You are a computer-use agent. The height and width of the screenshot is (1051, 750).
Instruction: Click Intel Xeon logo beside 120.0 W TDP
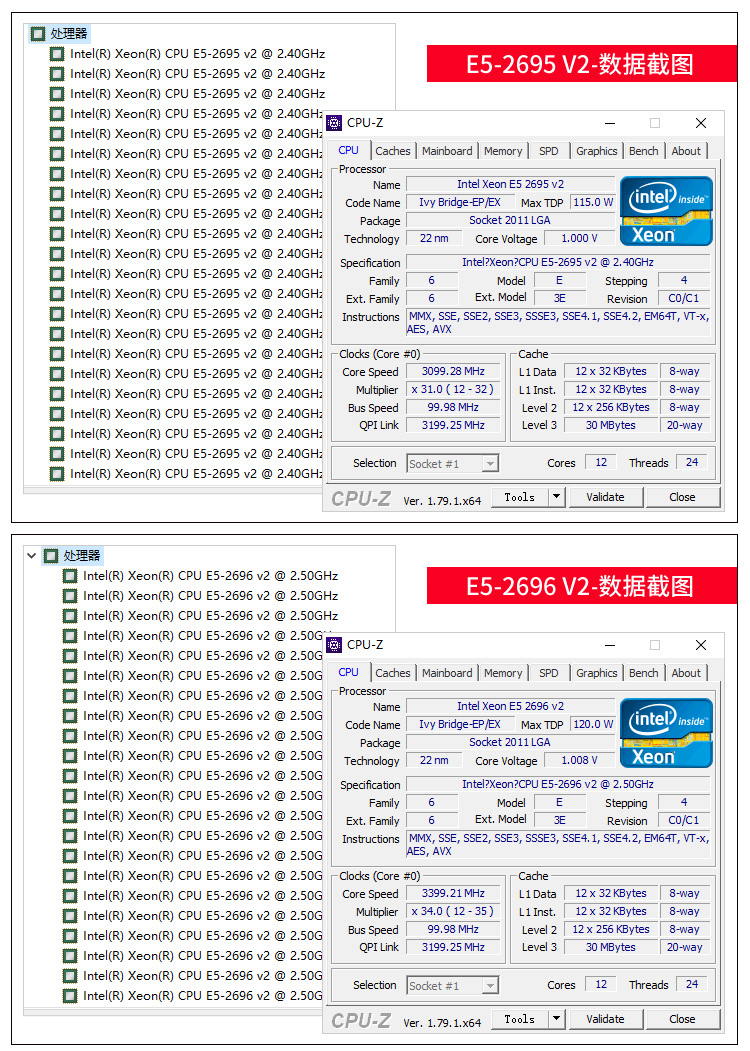(666, 733)
